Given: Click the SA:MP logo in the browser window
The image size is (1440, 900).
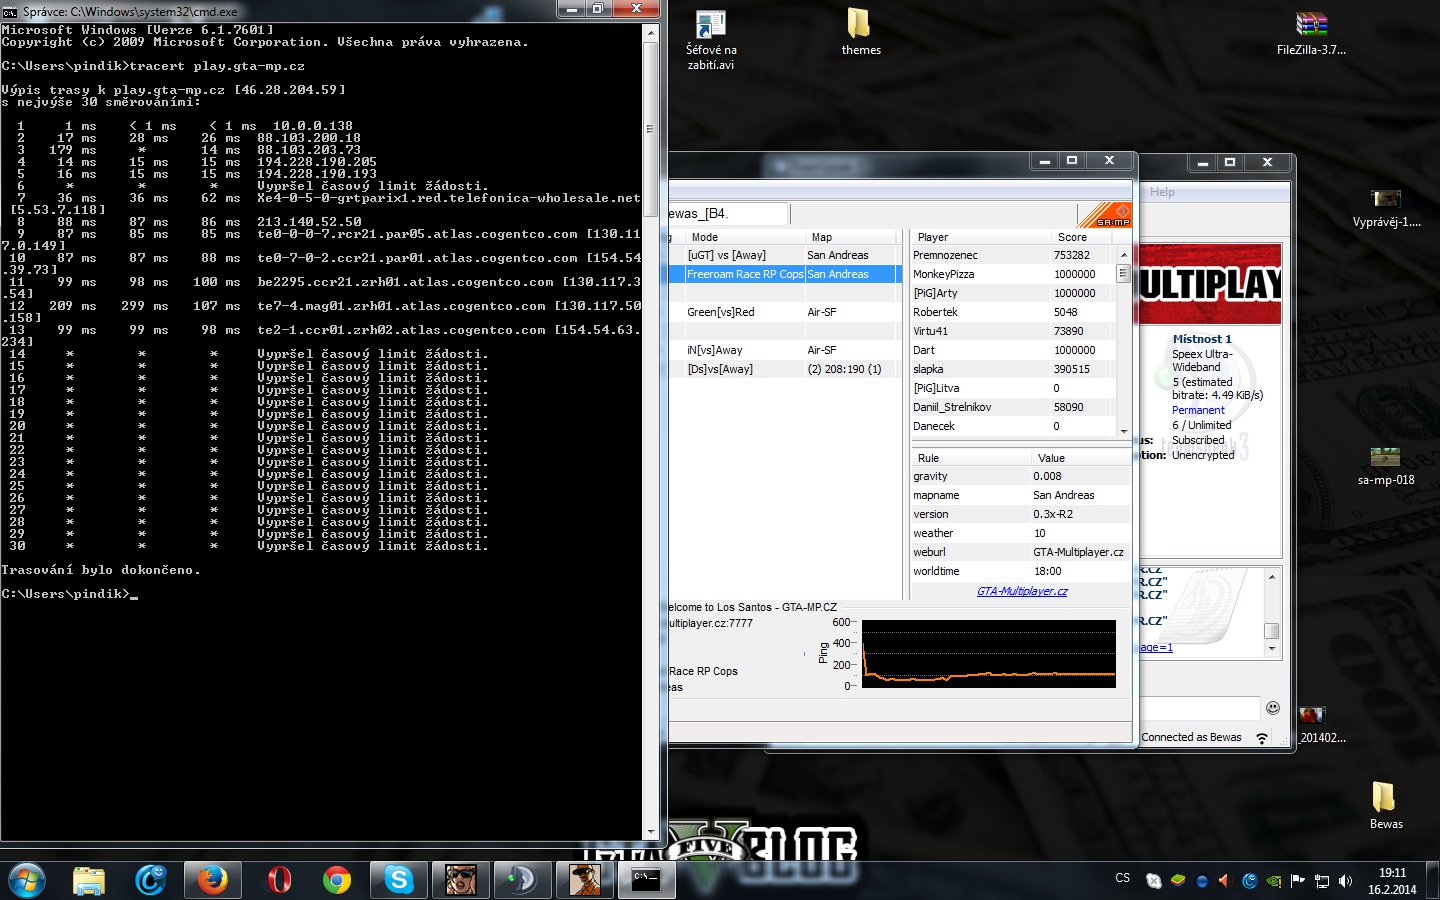Looking at the screenshot, I should [1104, 215].
